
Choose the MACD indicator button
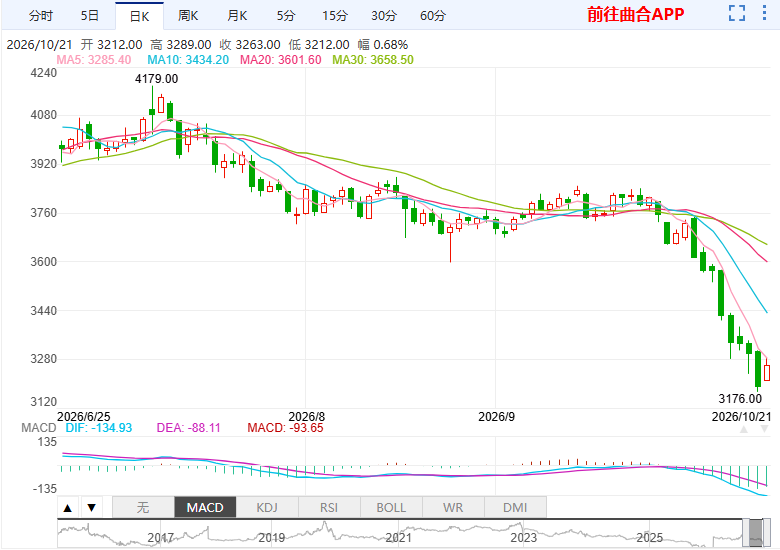pos(205,508)
